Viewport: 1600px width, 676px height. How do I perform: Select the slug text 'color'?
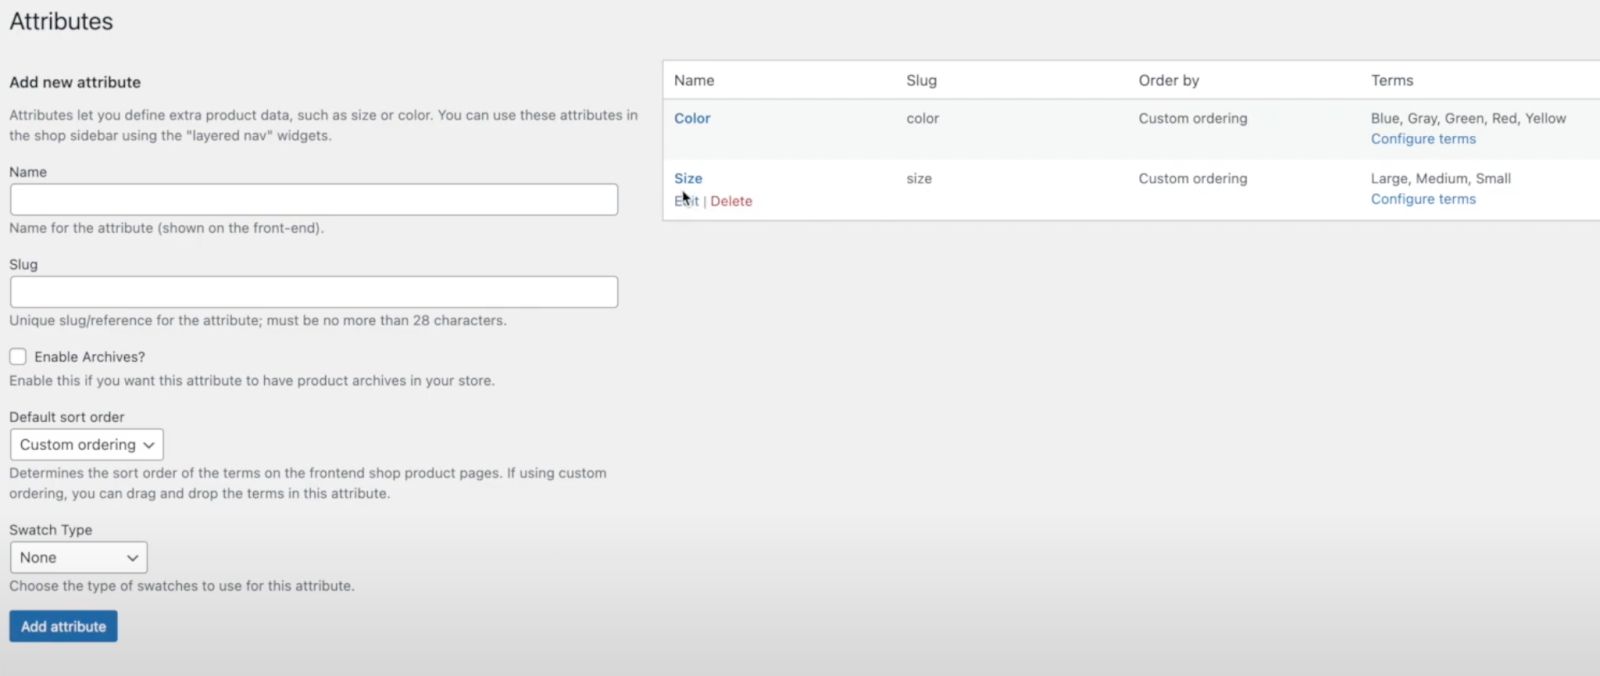coord(923,118)
